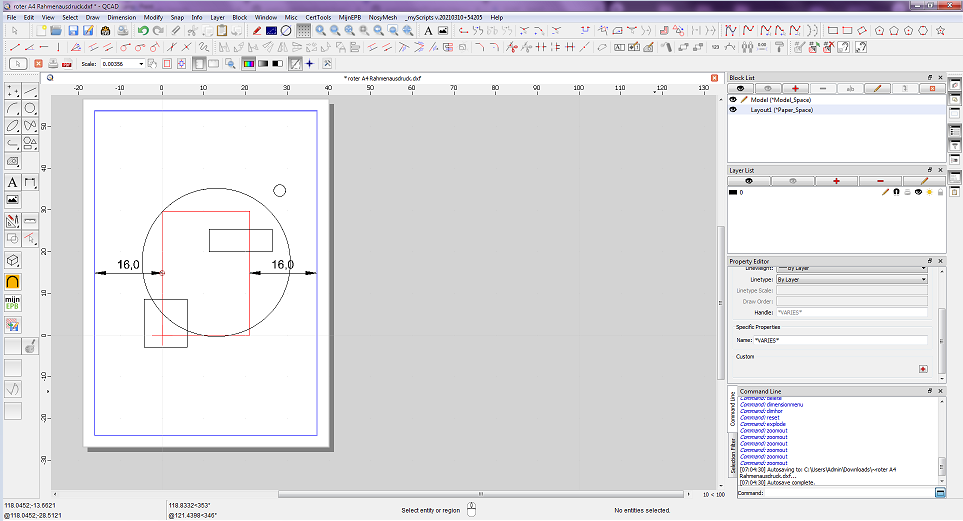This screenshot has width=963, height=521.
Task: Open Arc tools in left toolbox
Action: (x=12, y=109)
